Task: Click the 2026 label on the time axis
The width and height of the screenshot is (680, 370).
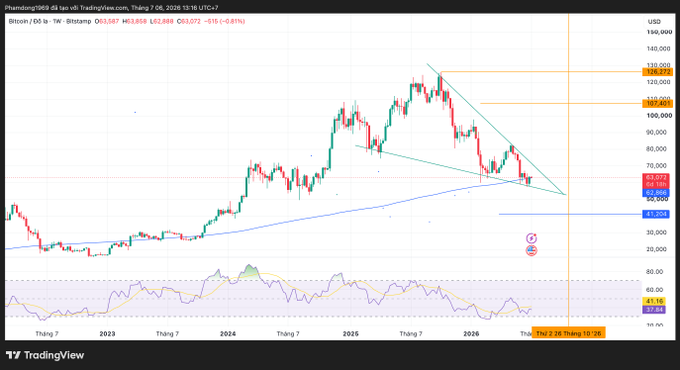Action: point(471,334)
